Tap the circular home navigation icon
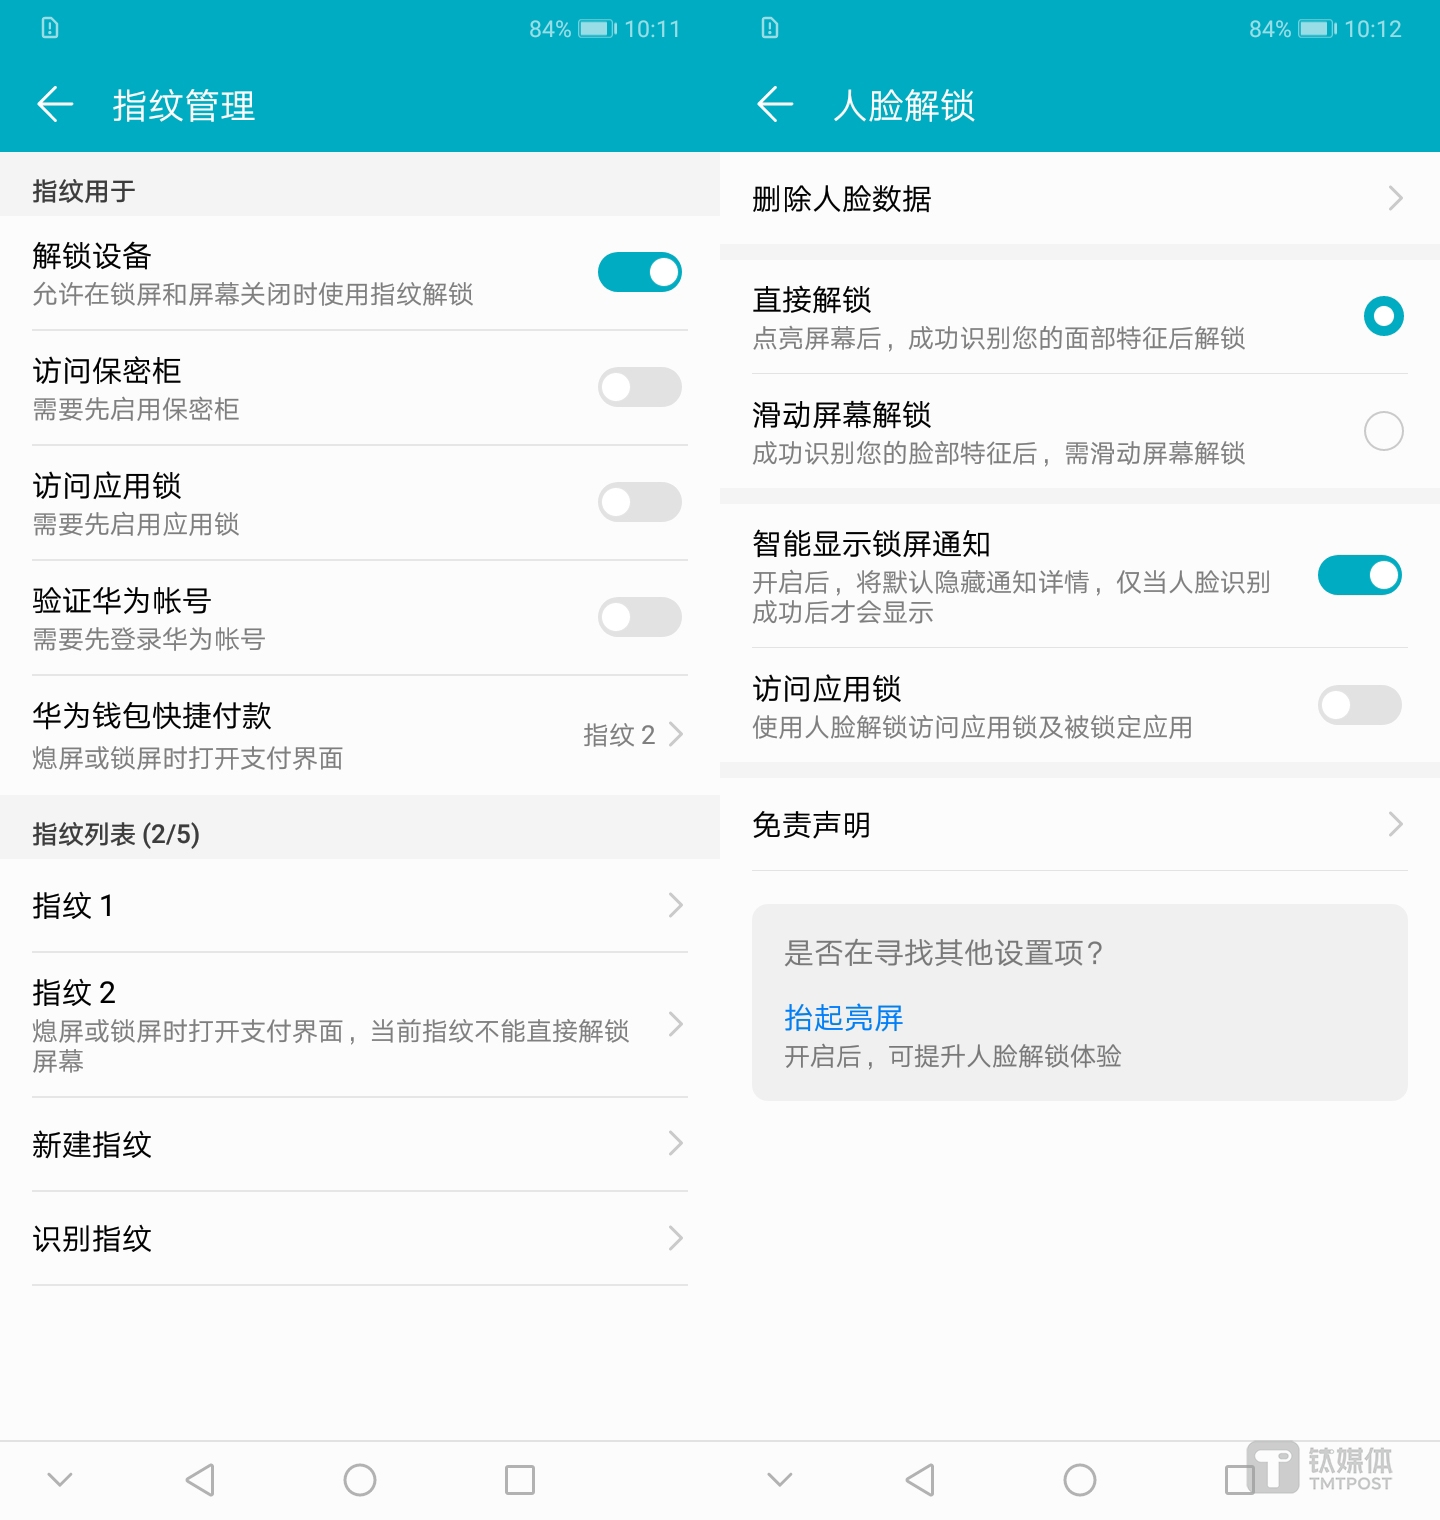 pyautogui.click(x=360, y=1481)
